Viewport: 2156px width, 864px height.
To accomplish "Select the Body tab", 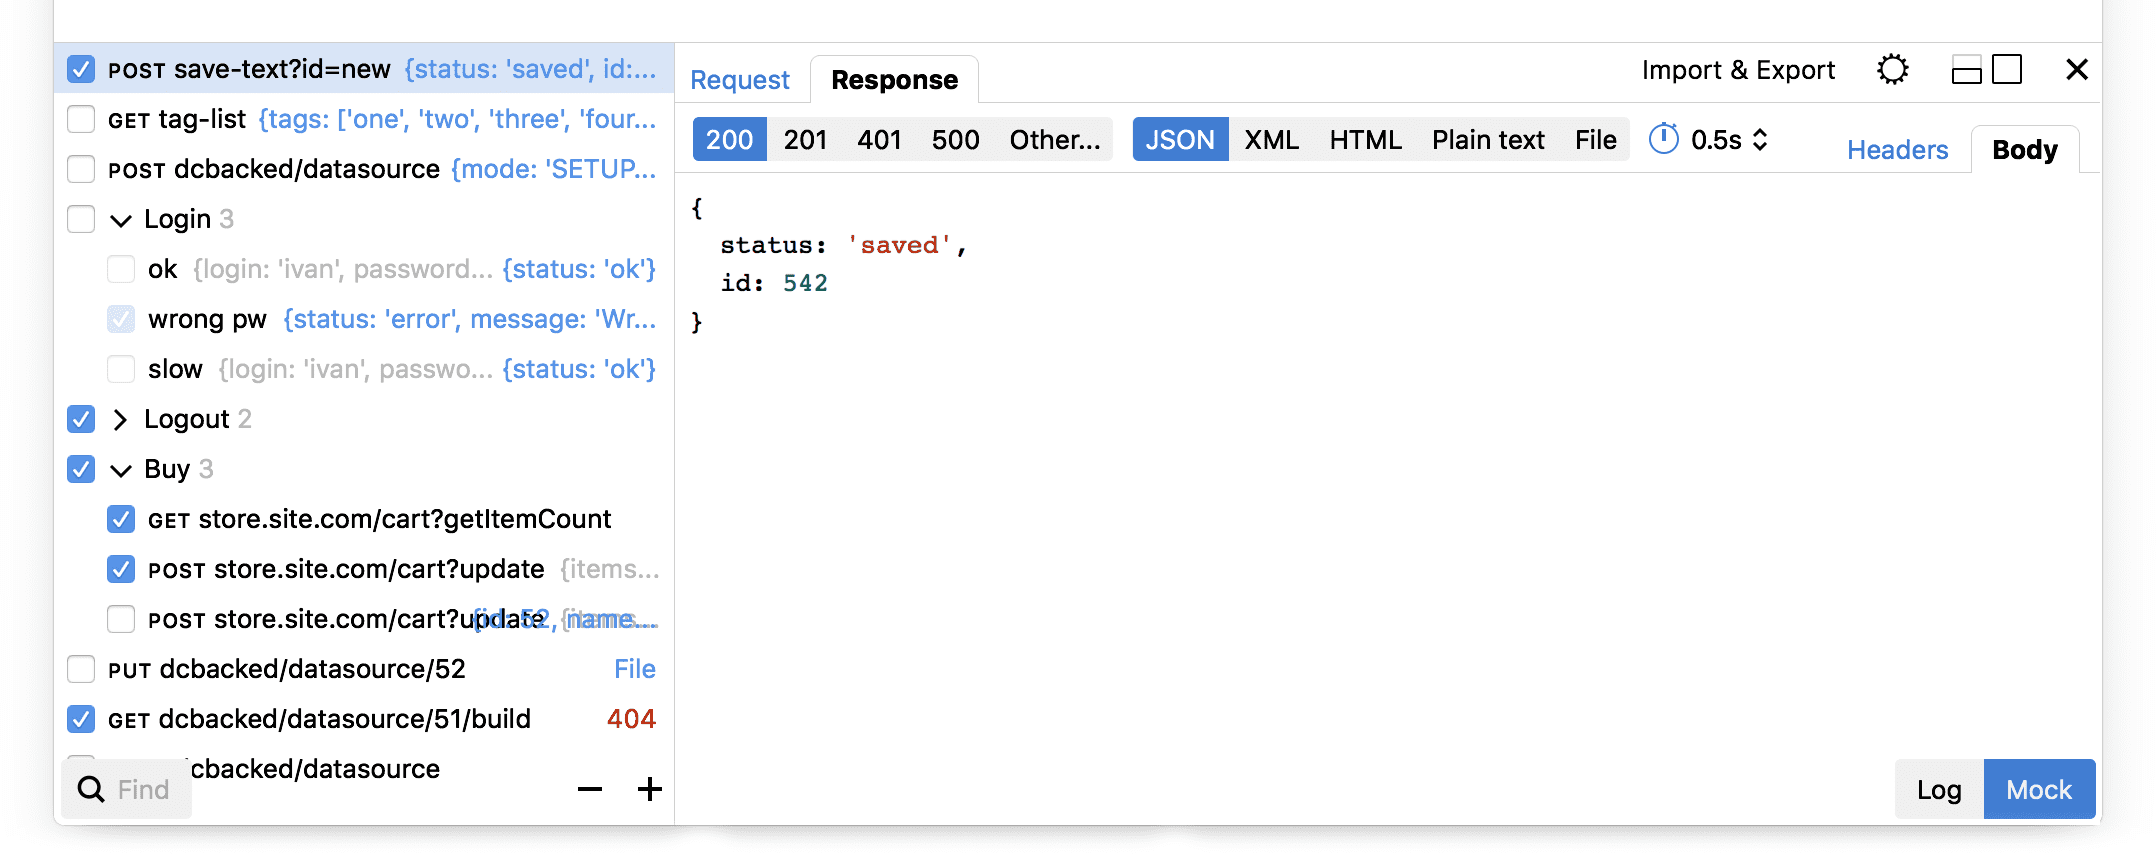I will coord(2025,150).
